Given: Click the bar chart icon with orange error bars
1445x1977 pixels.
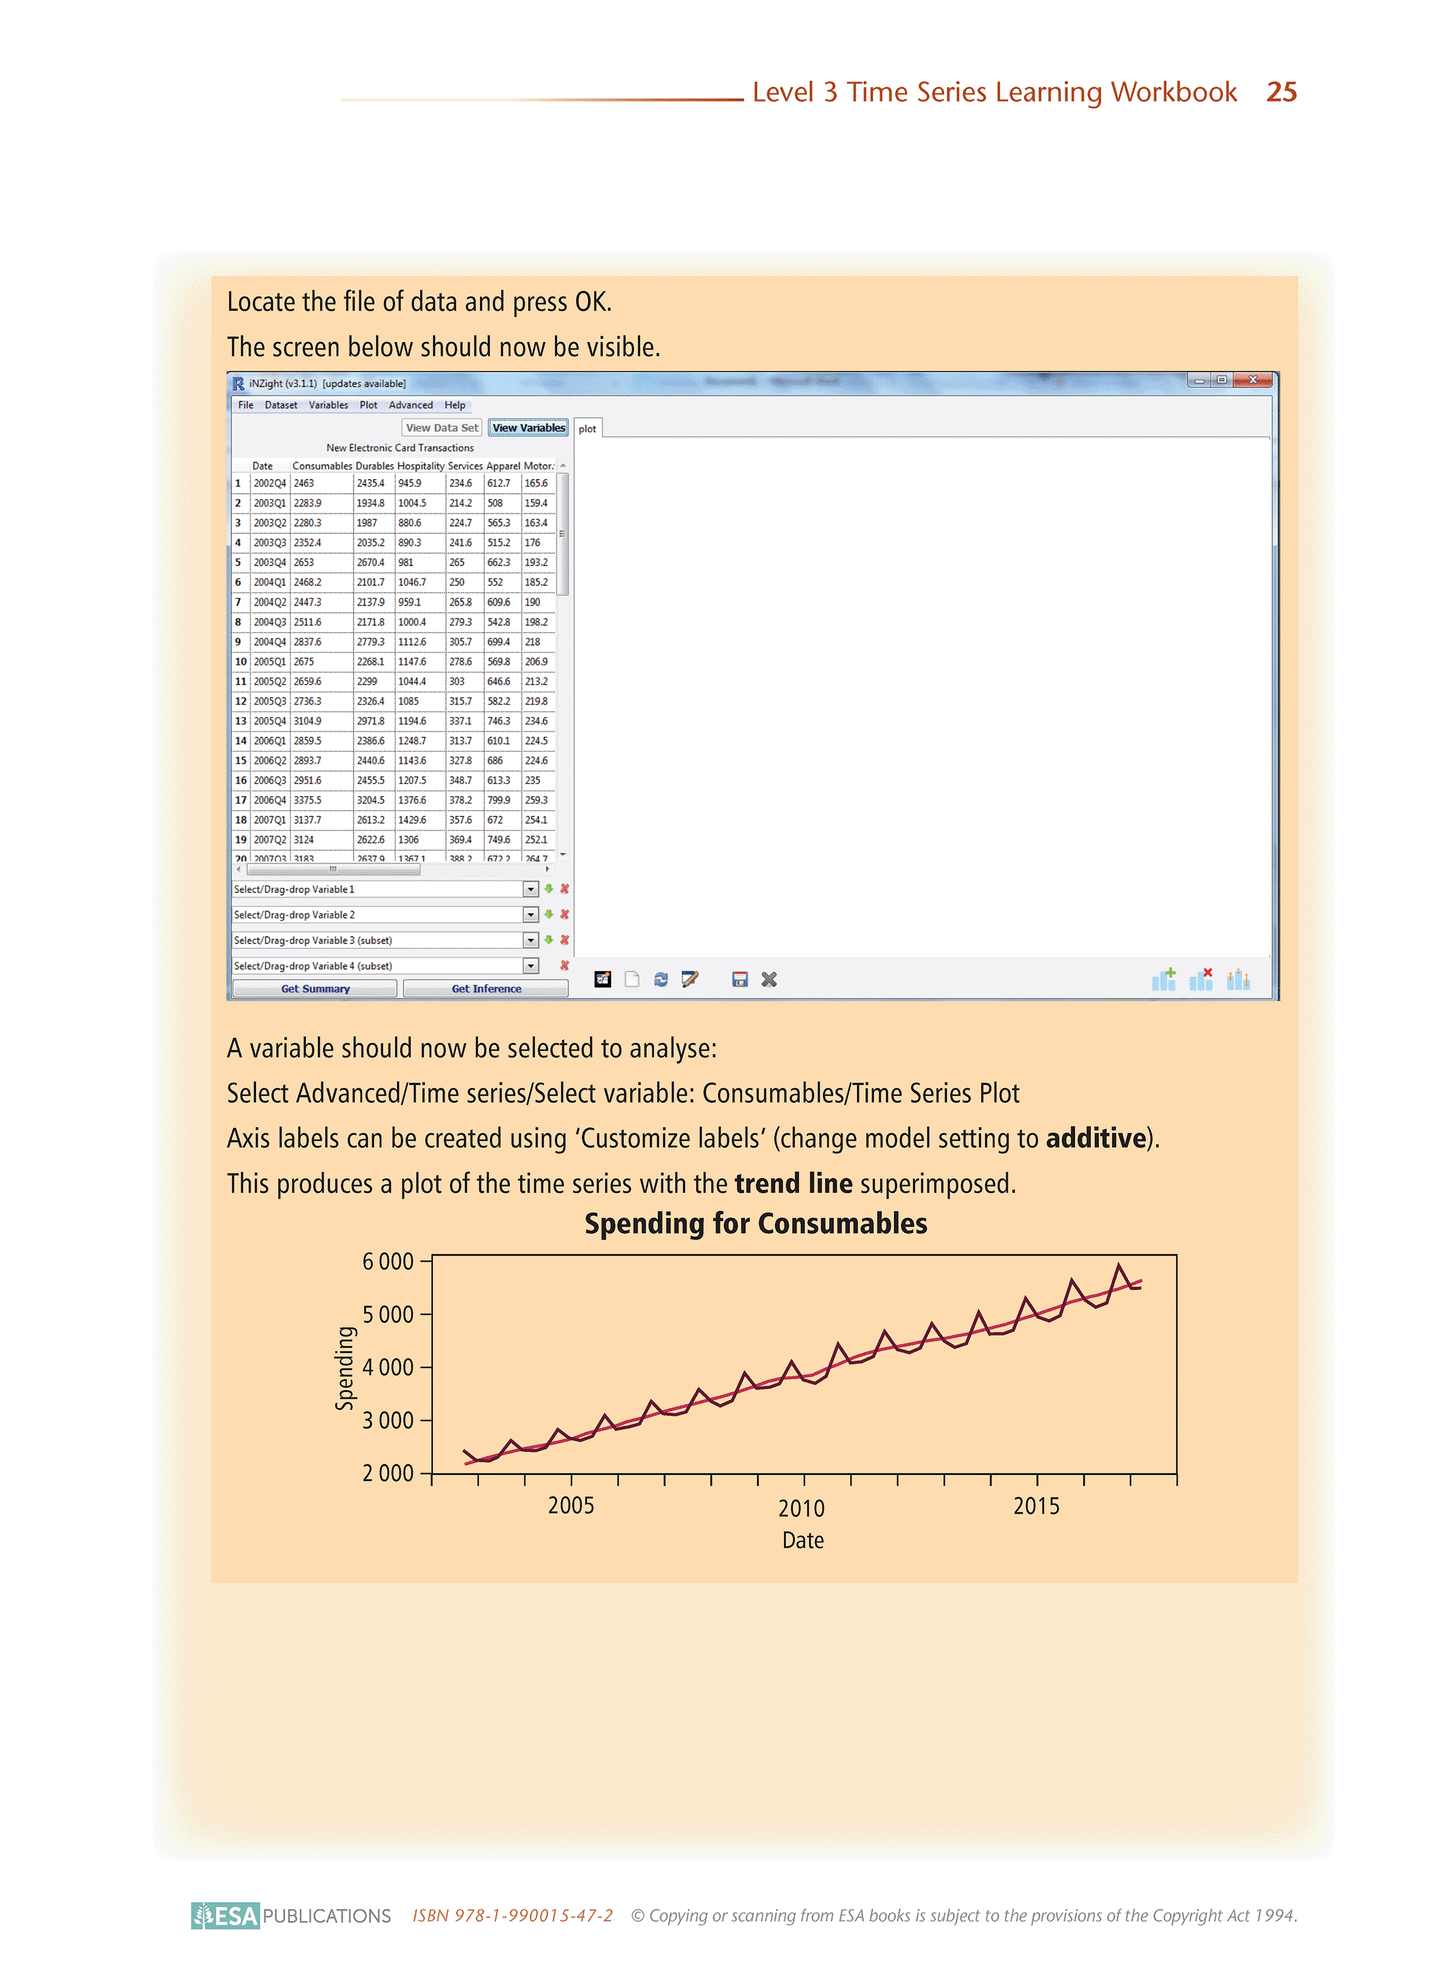Looking at the screenshot, I should point(1238,980).
